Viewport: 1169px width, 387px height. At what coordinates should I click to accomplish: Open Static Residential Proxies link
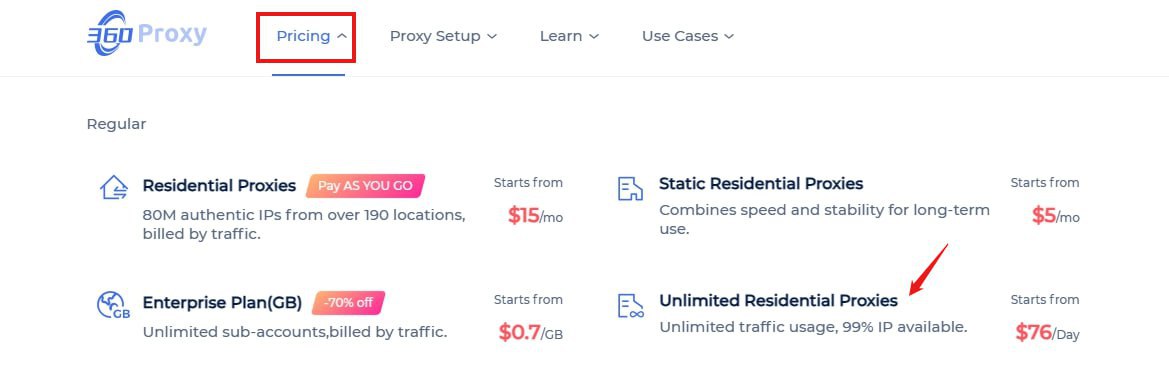coord(760,183)
